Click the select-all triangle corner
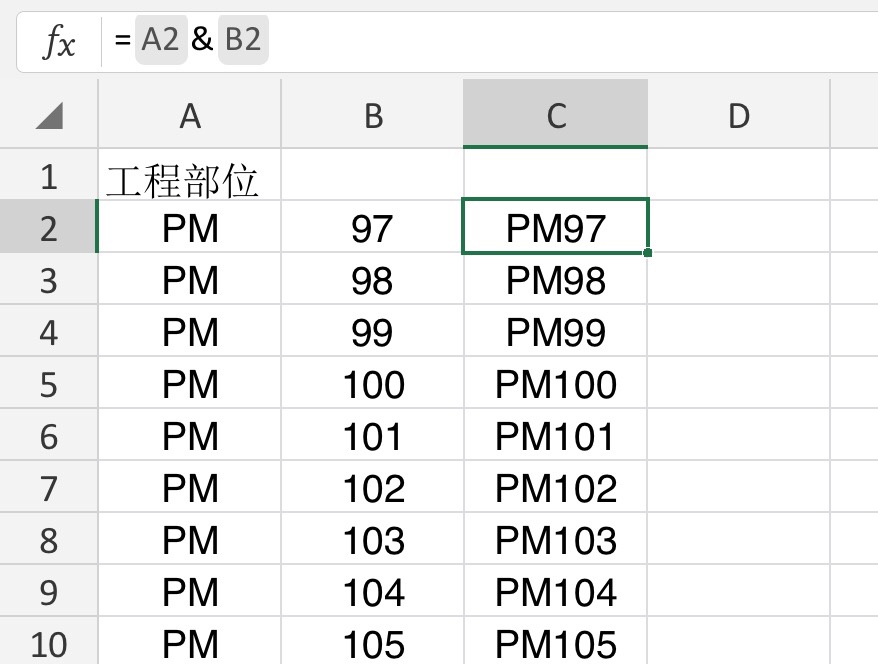 click(49, 117)
